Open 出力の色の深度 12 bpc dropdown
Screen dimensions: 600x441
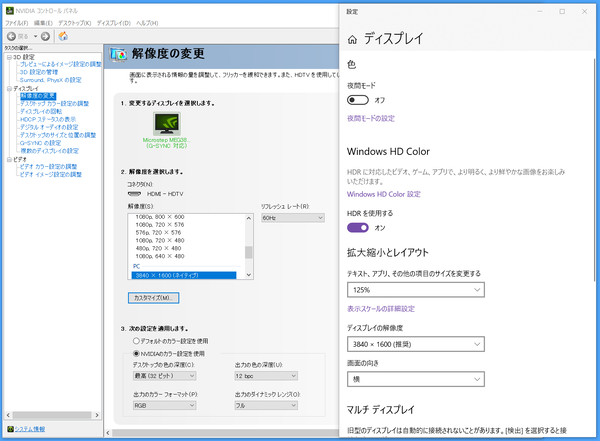[266, 376]
